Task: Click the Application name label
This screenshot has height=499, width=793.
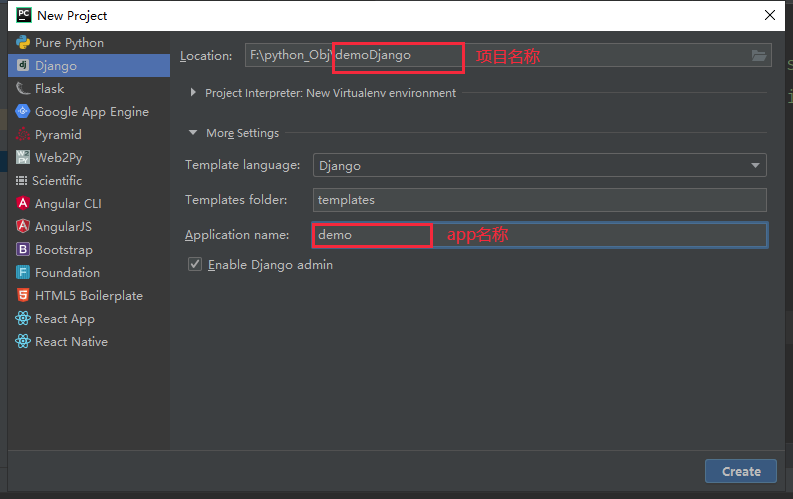Action: coord(237,235)
